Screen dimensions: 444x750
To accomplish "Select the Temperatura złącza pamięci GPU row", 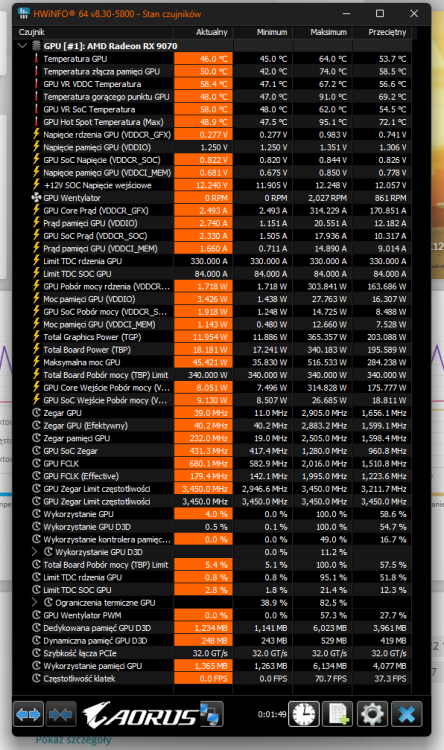I will (214, 71).
